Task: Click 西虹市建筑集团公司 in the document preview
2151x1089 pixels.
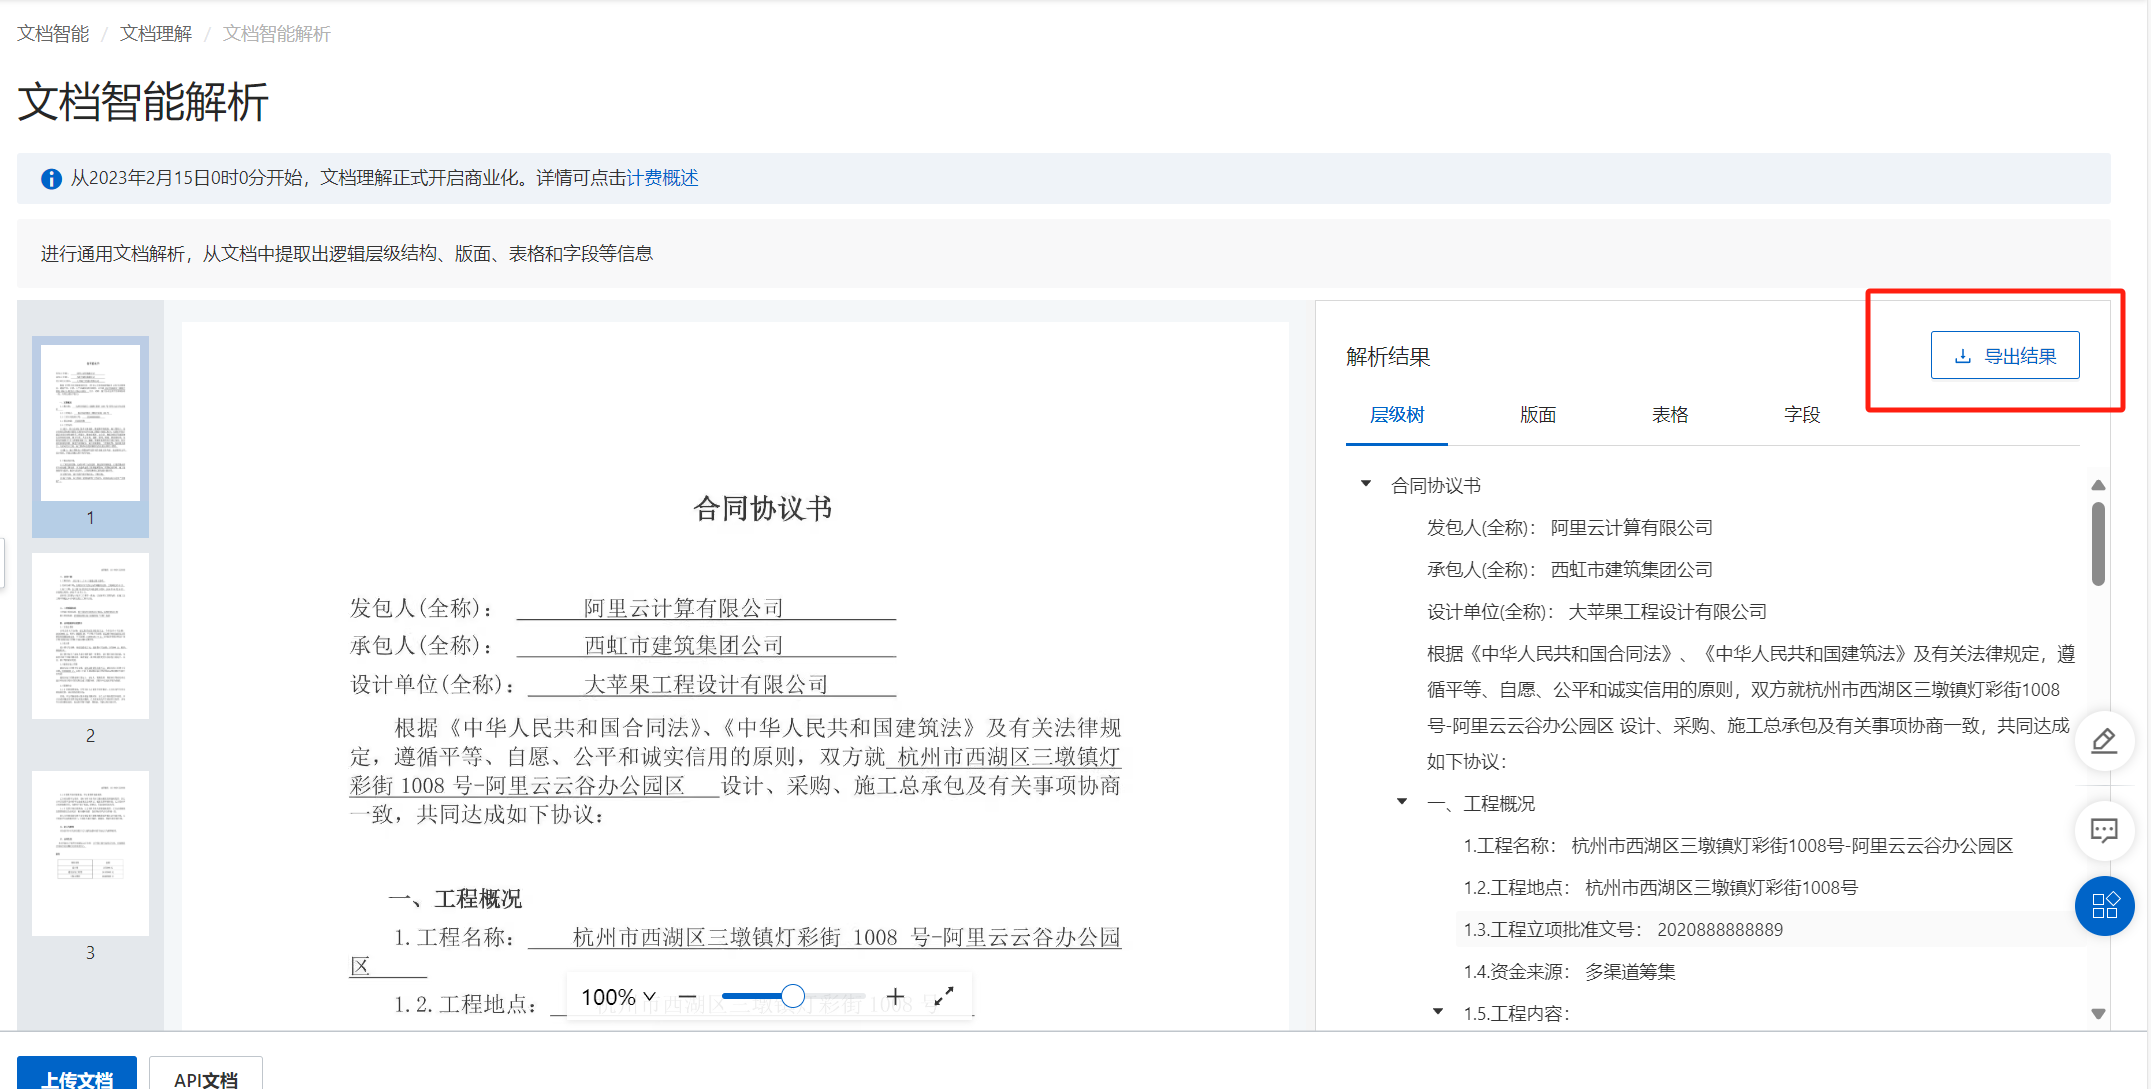Action: pyautogui.click(x=683, y=646)
